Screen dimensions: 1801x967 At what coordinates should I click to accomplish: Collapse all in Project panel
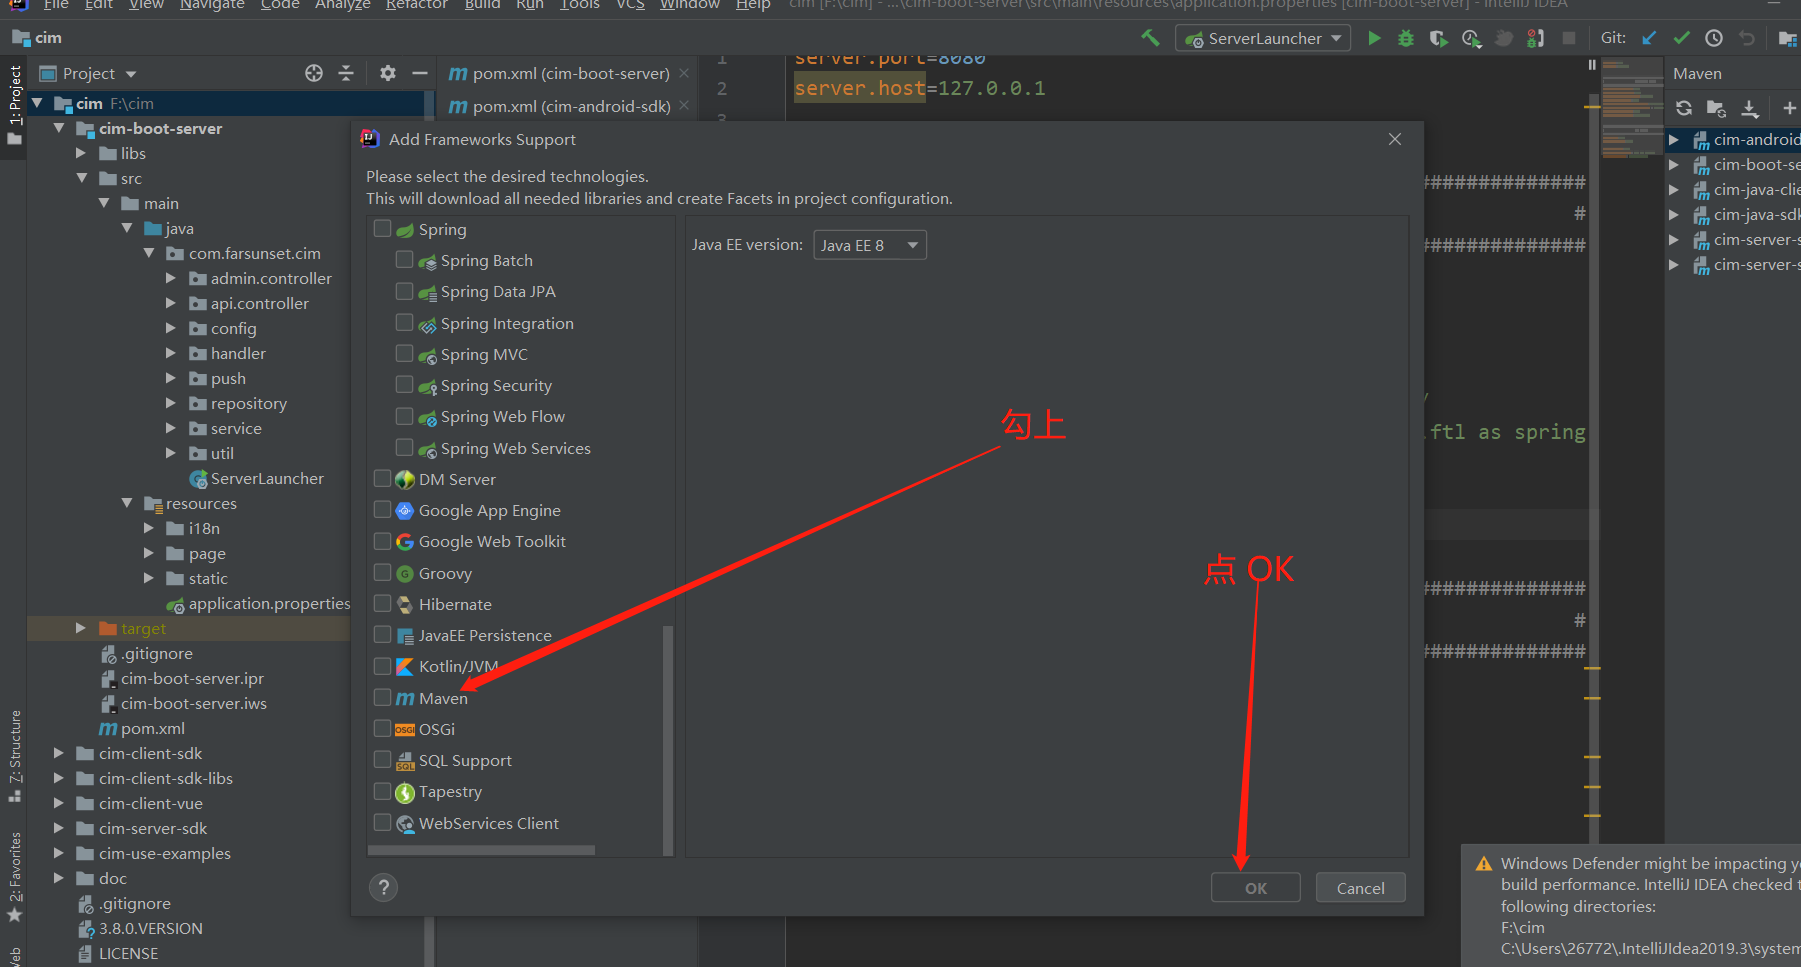[346, 73]
